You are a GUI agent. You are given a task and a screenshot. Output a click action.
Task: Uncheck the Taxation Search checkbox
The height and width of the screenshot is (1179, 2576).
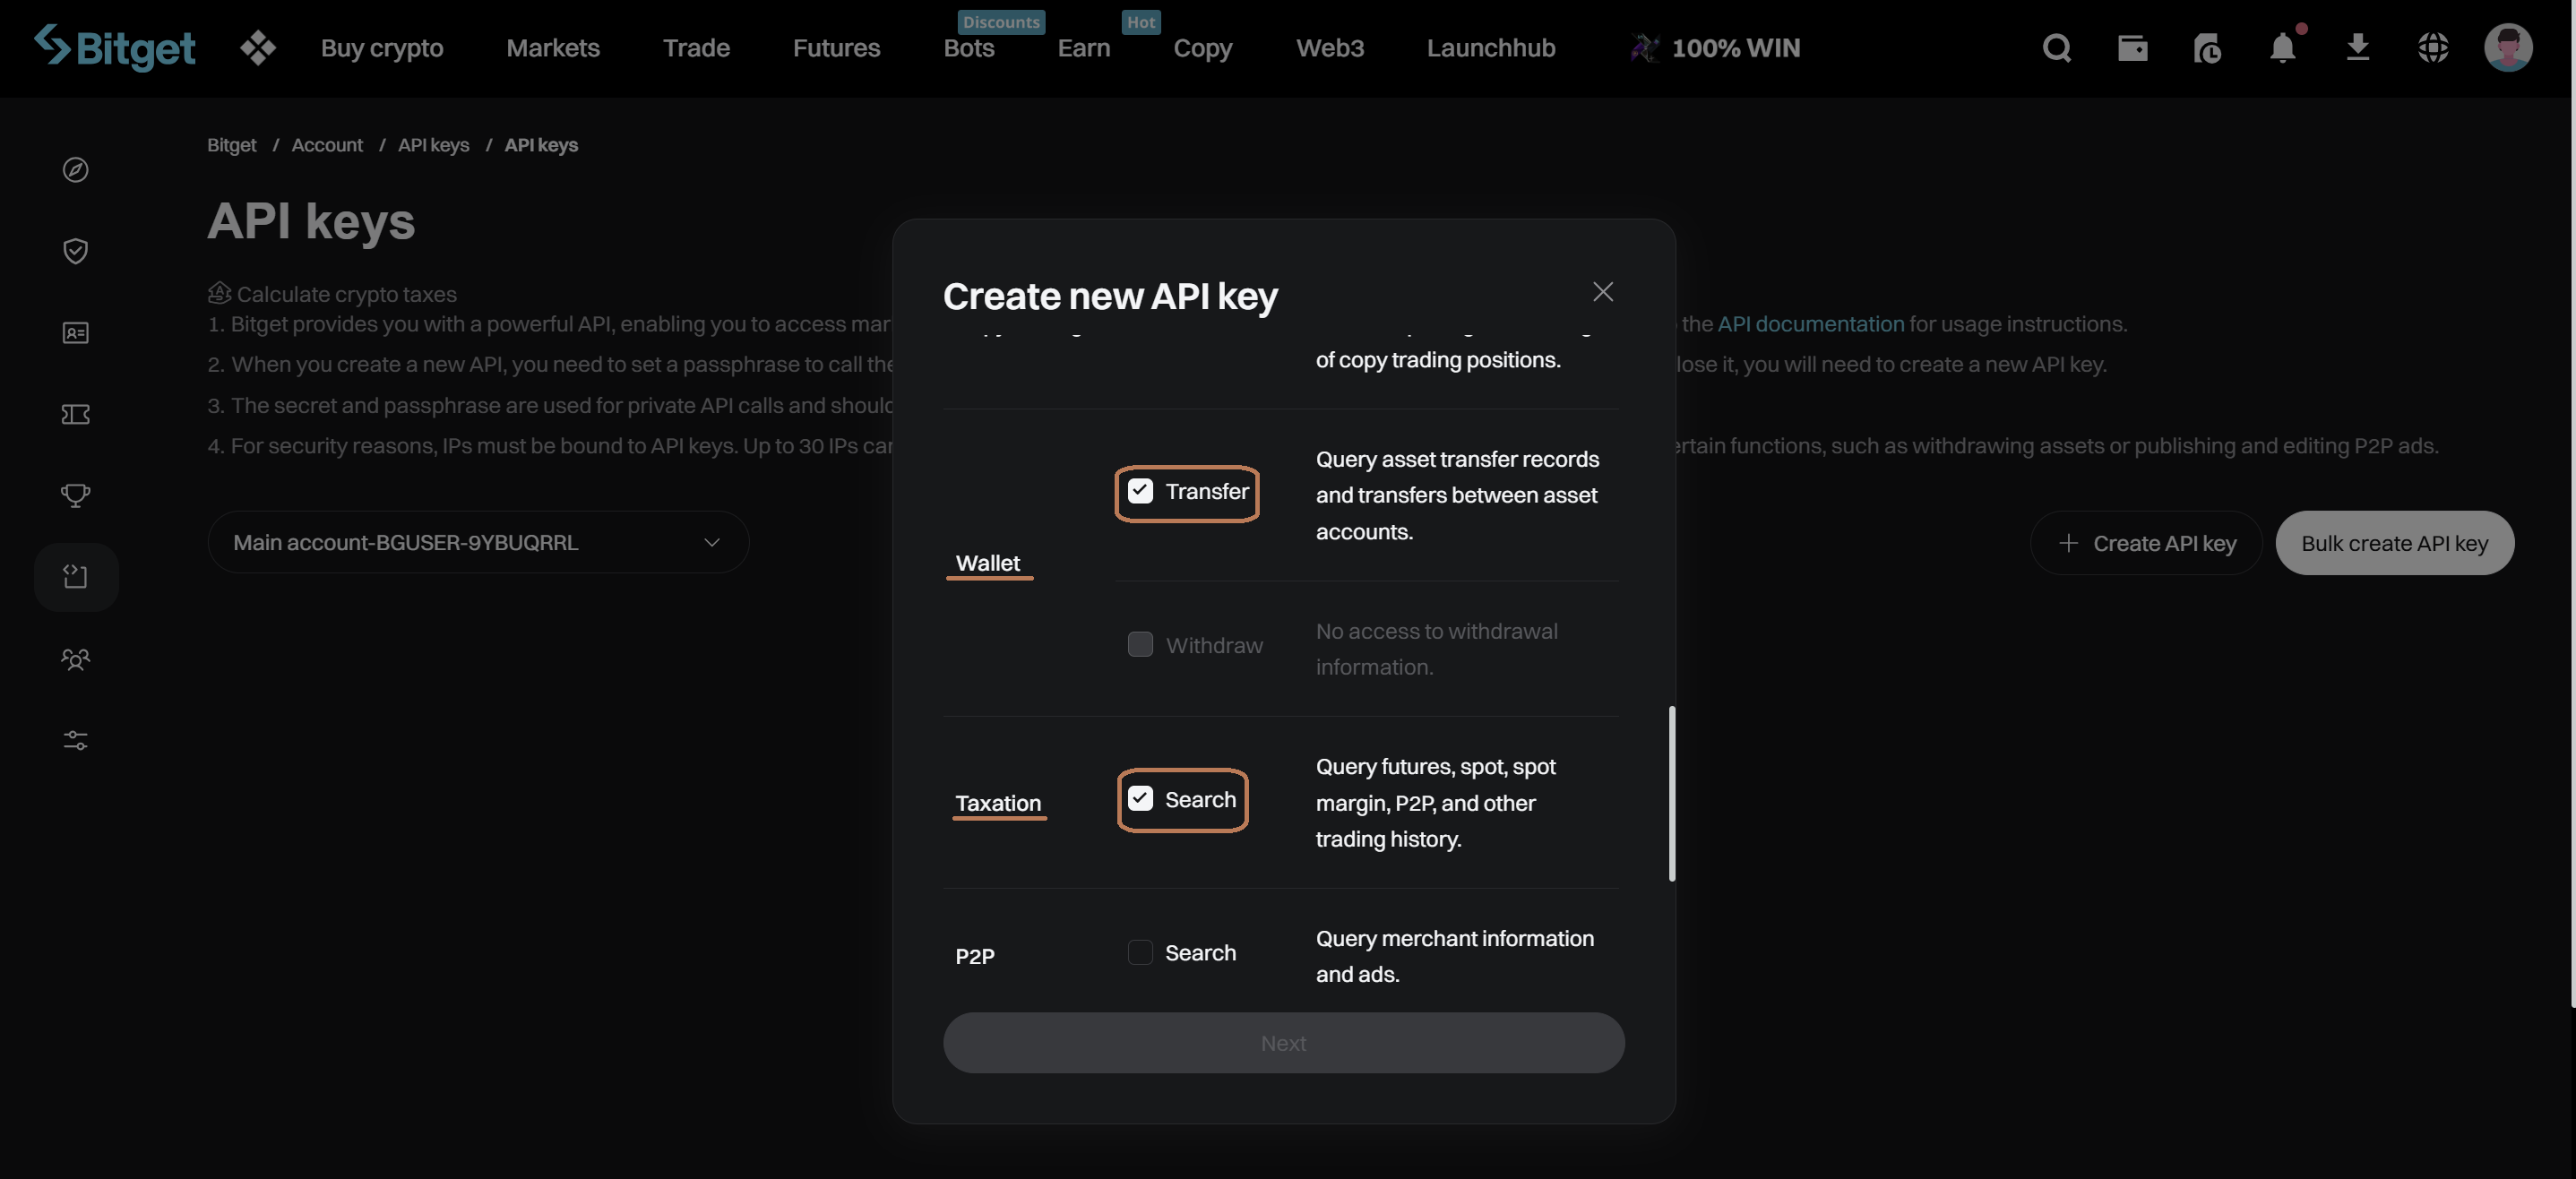tap(1140, 799)
